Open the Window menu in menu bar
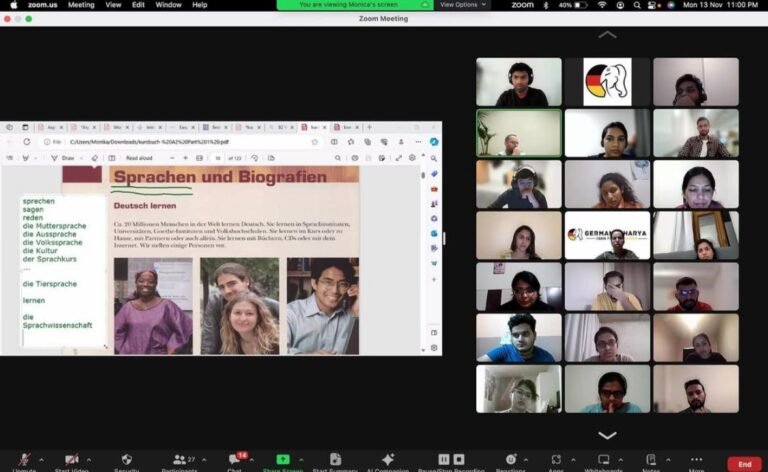The height and width of the screenshot is (472, 768). pyautogui.click(x=168, y=5)
